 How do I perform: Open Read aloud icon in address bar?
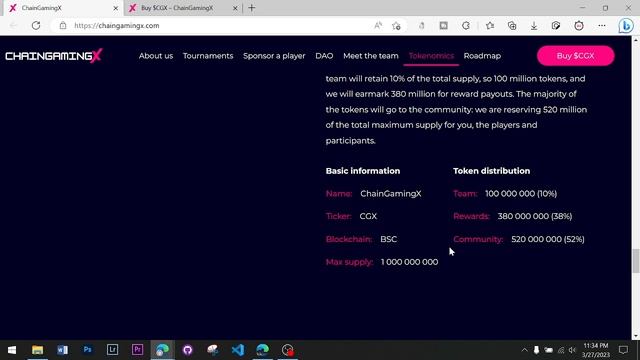(x=378, y=25)
